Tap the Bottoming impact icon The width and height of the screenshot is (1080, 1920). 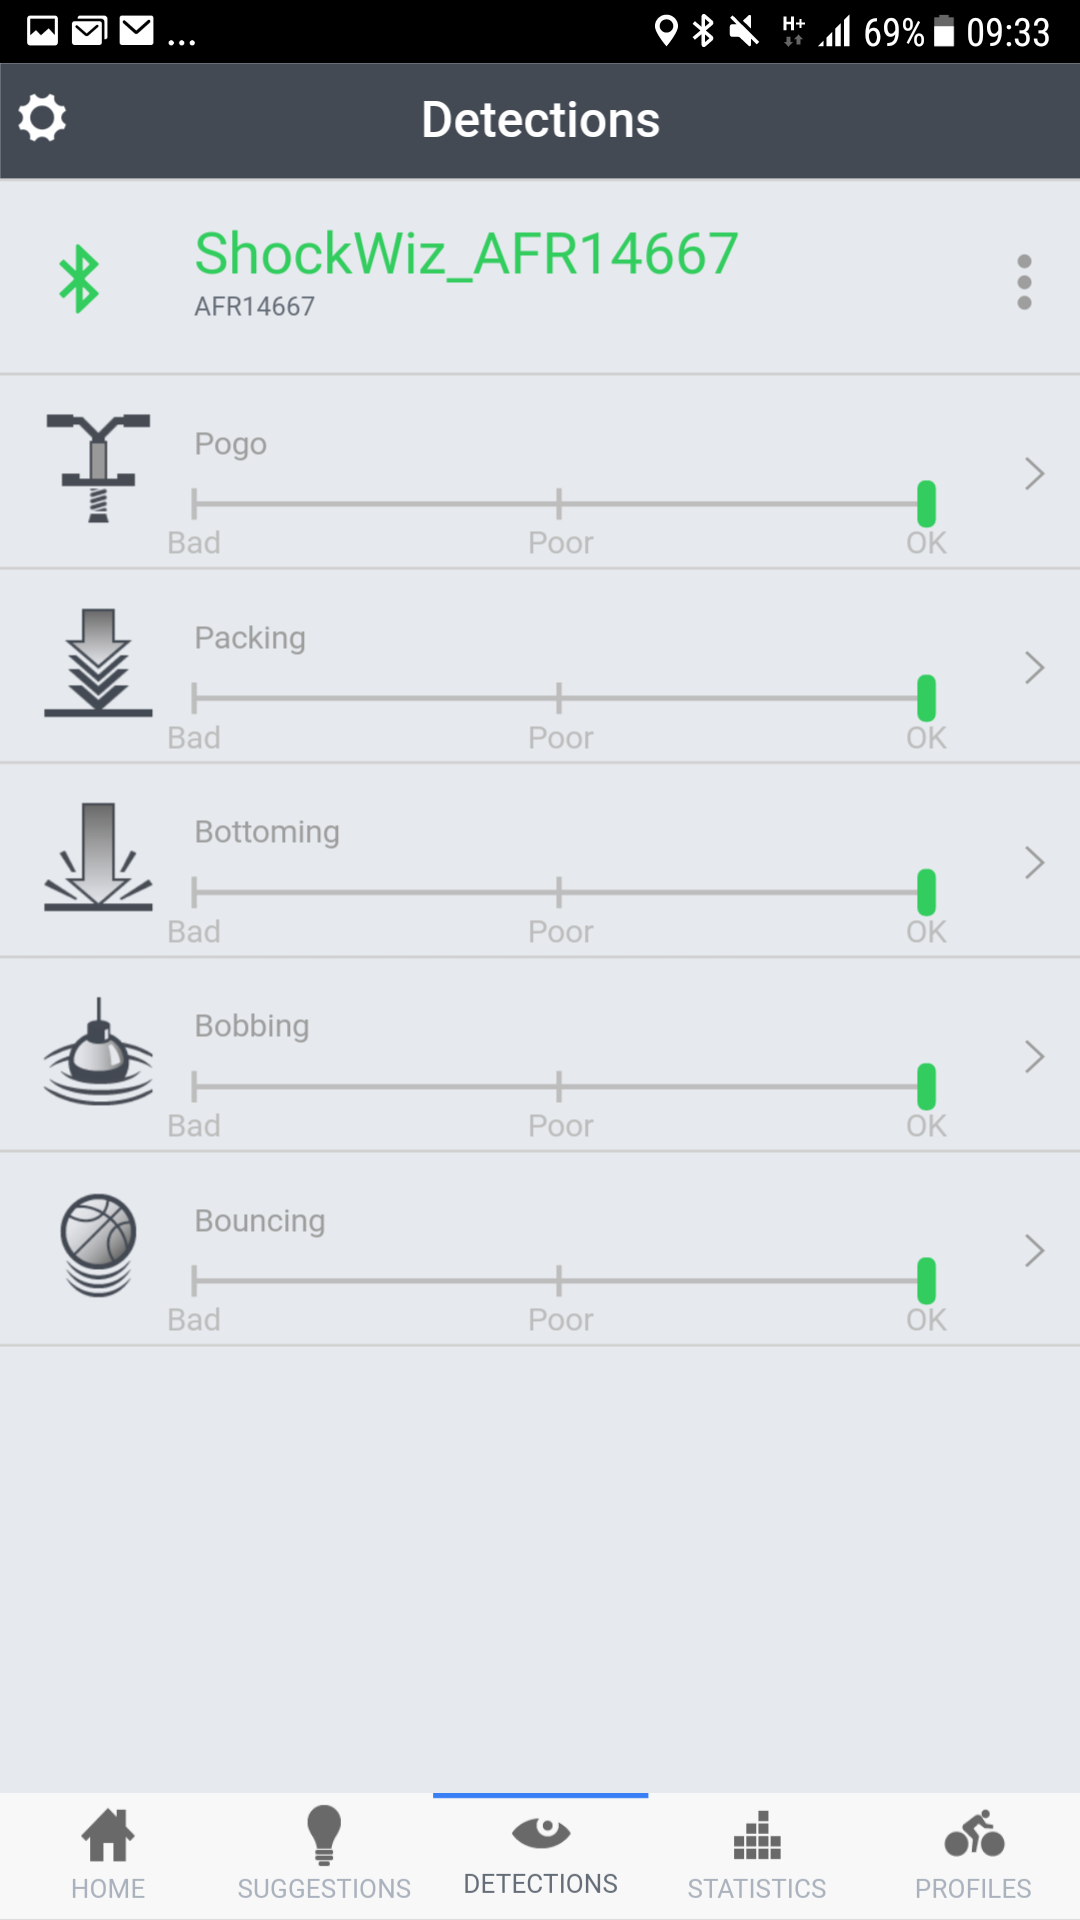click(x=98, y=857)
